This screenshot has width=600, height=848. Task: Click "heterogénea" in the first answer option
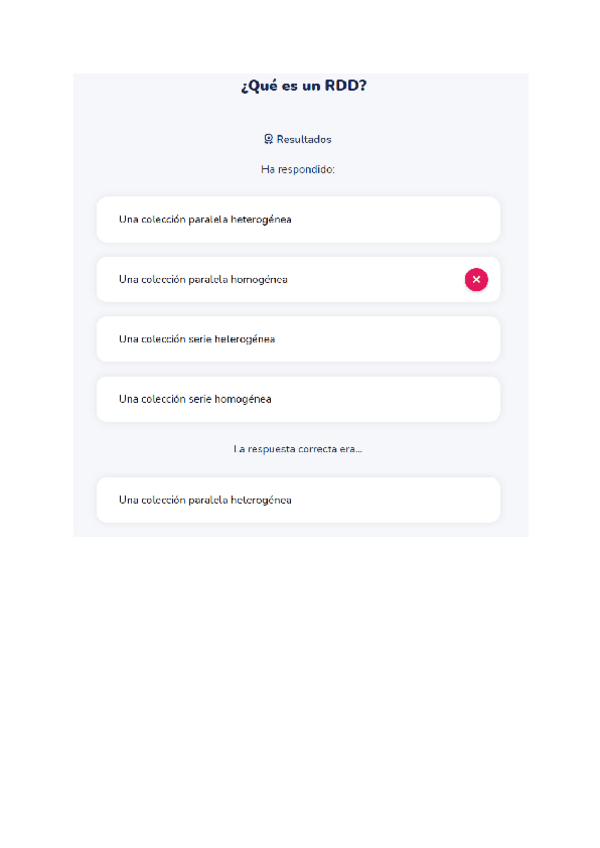tap(261, 219)
